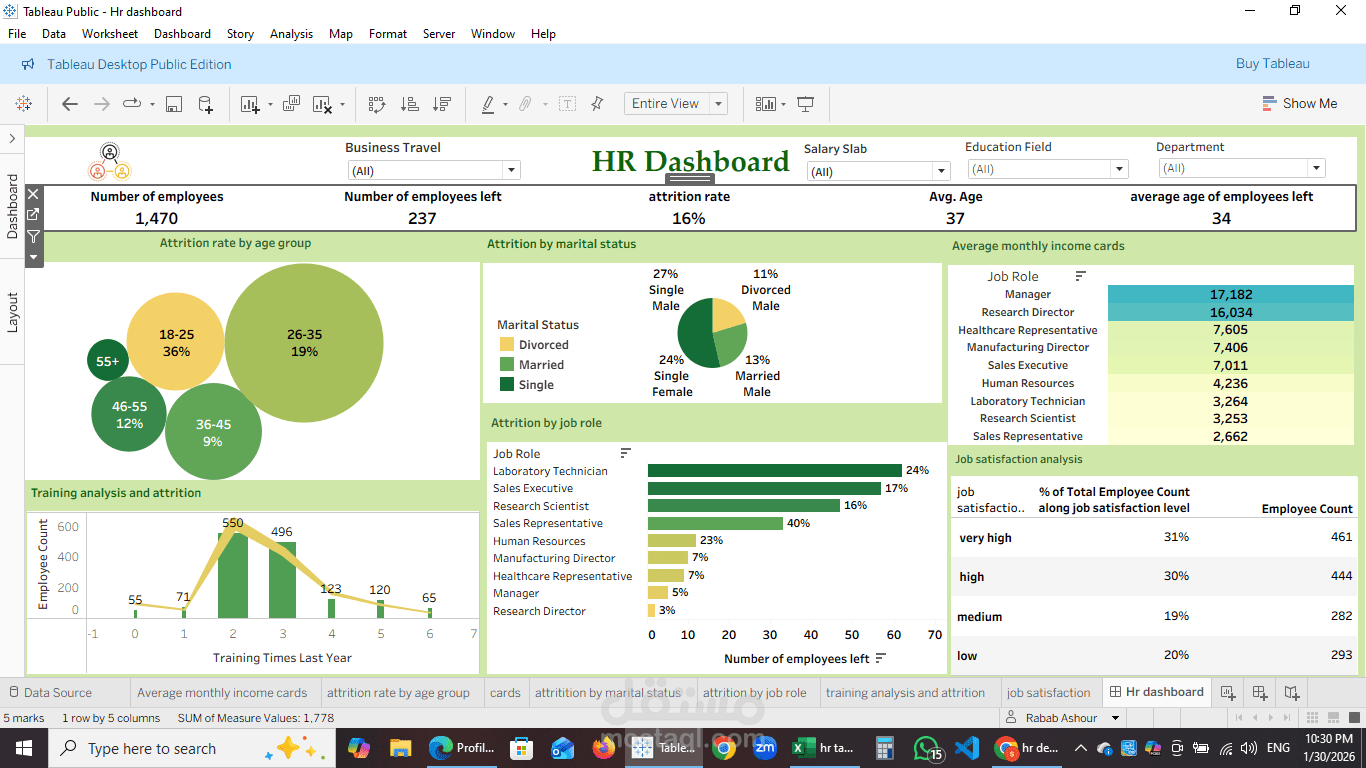Duplicate the current sheet
1366x768 pixels.
[x=291, y=103]
